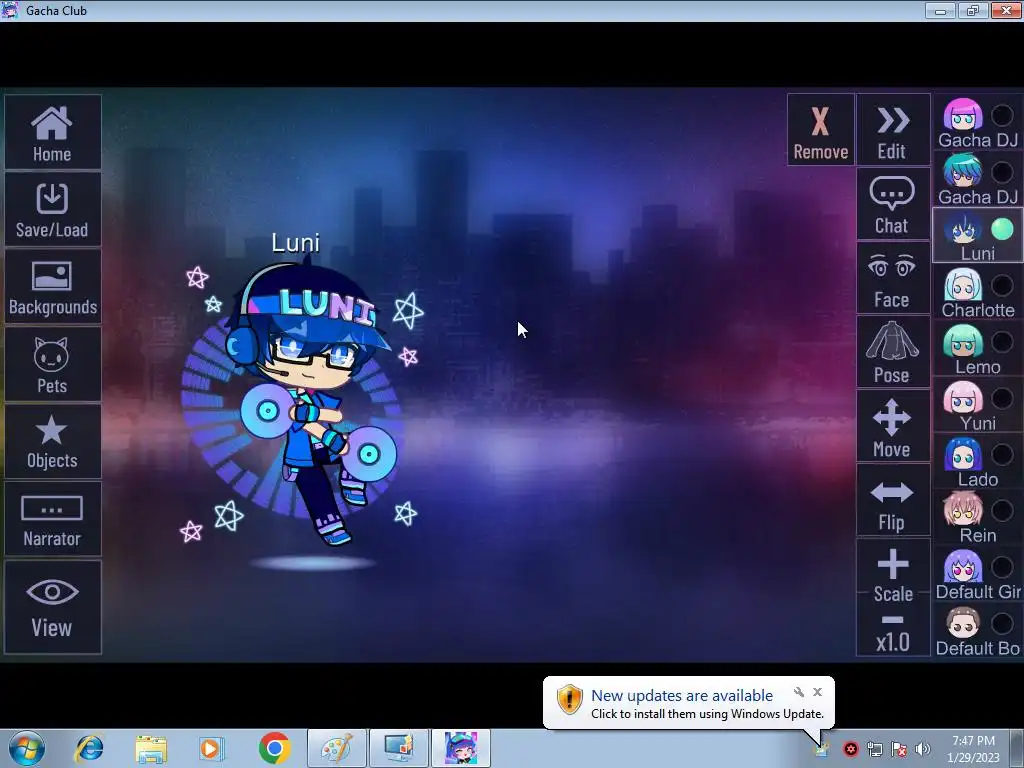
Task: Launch Google Chrome from taskbar
Action: click(x=274, y=748)
